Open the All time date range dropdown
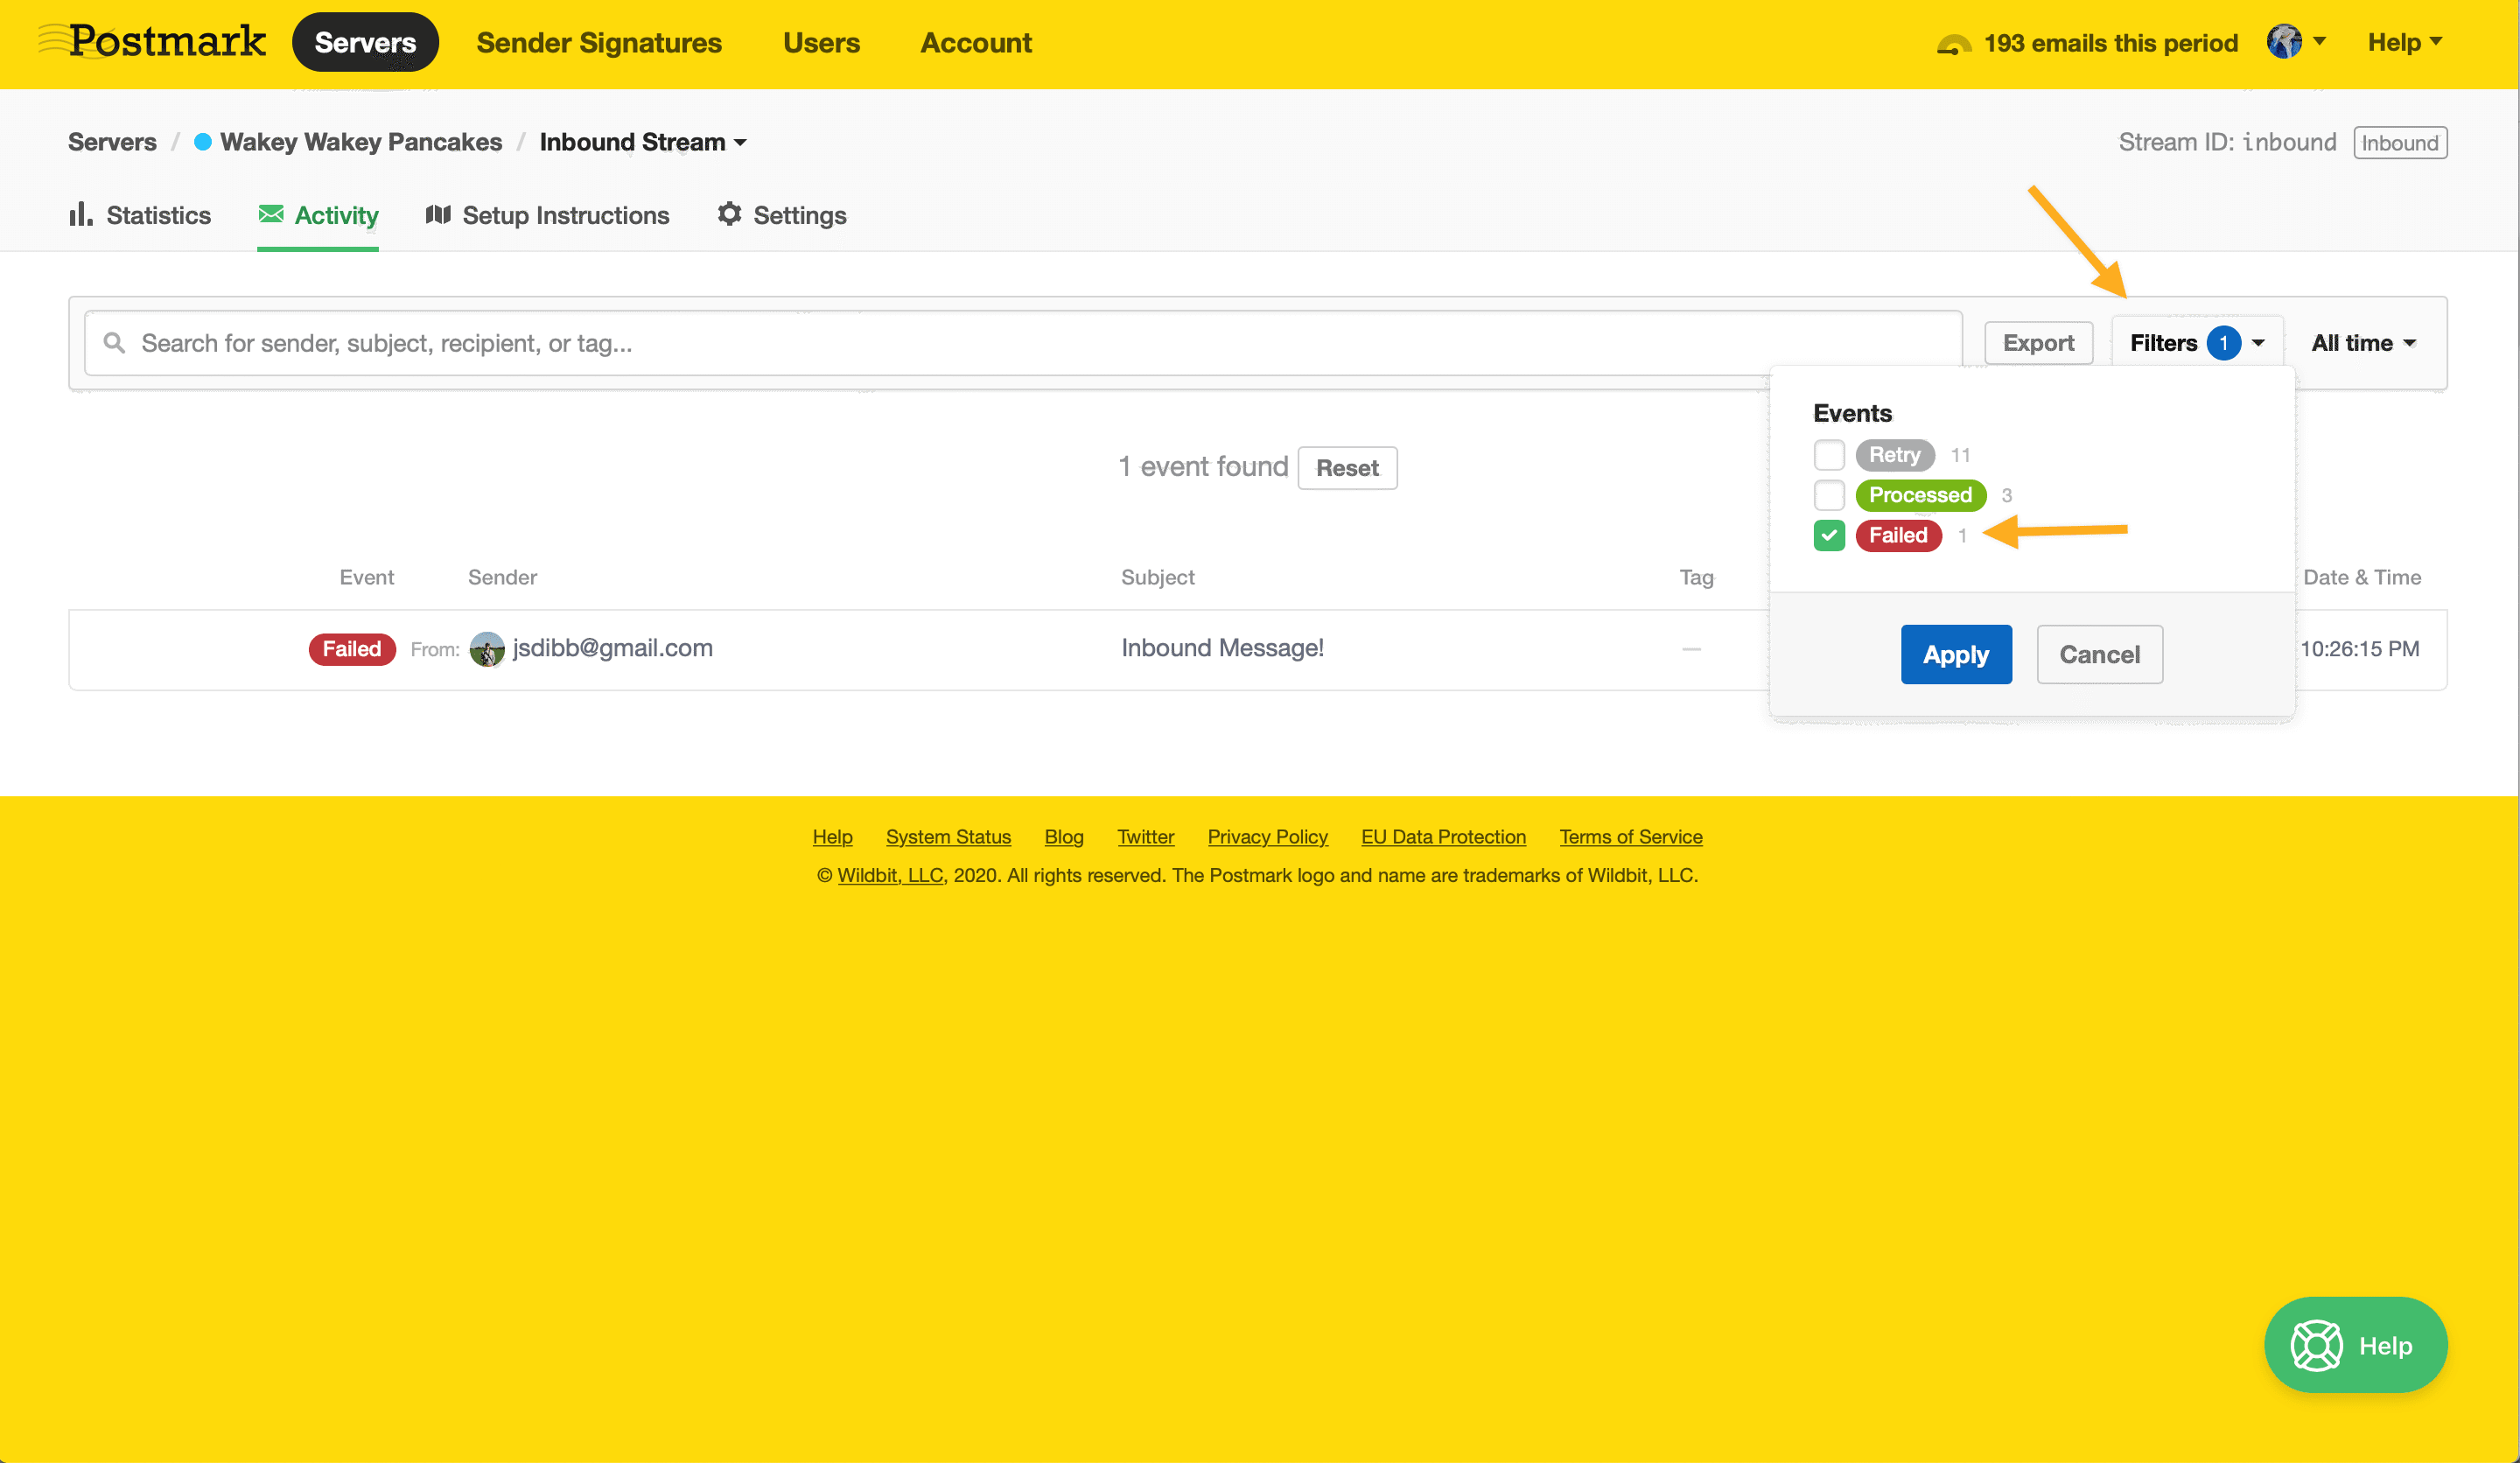Screen dimensions: 2520x1463 [2364, 343]
